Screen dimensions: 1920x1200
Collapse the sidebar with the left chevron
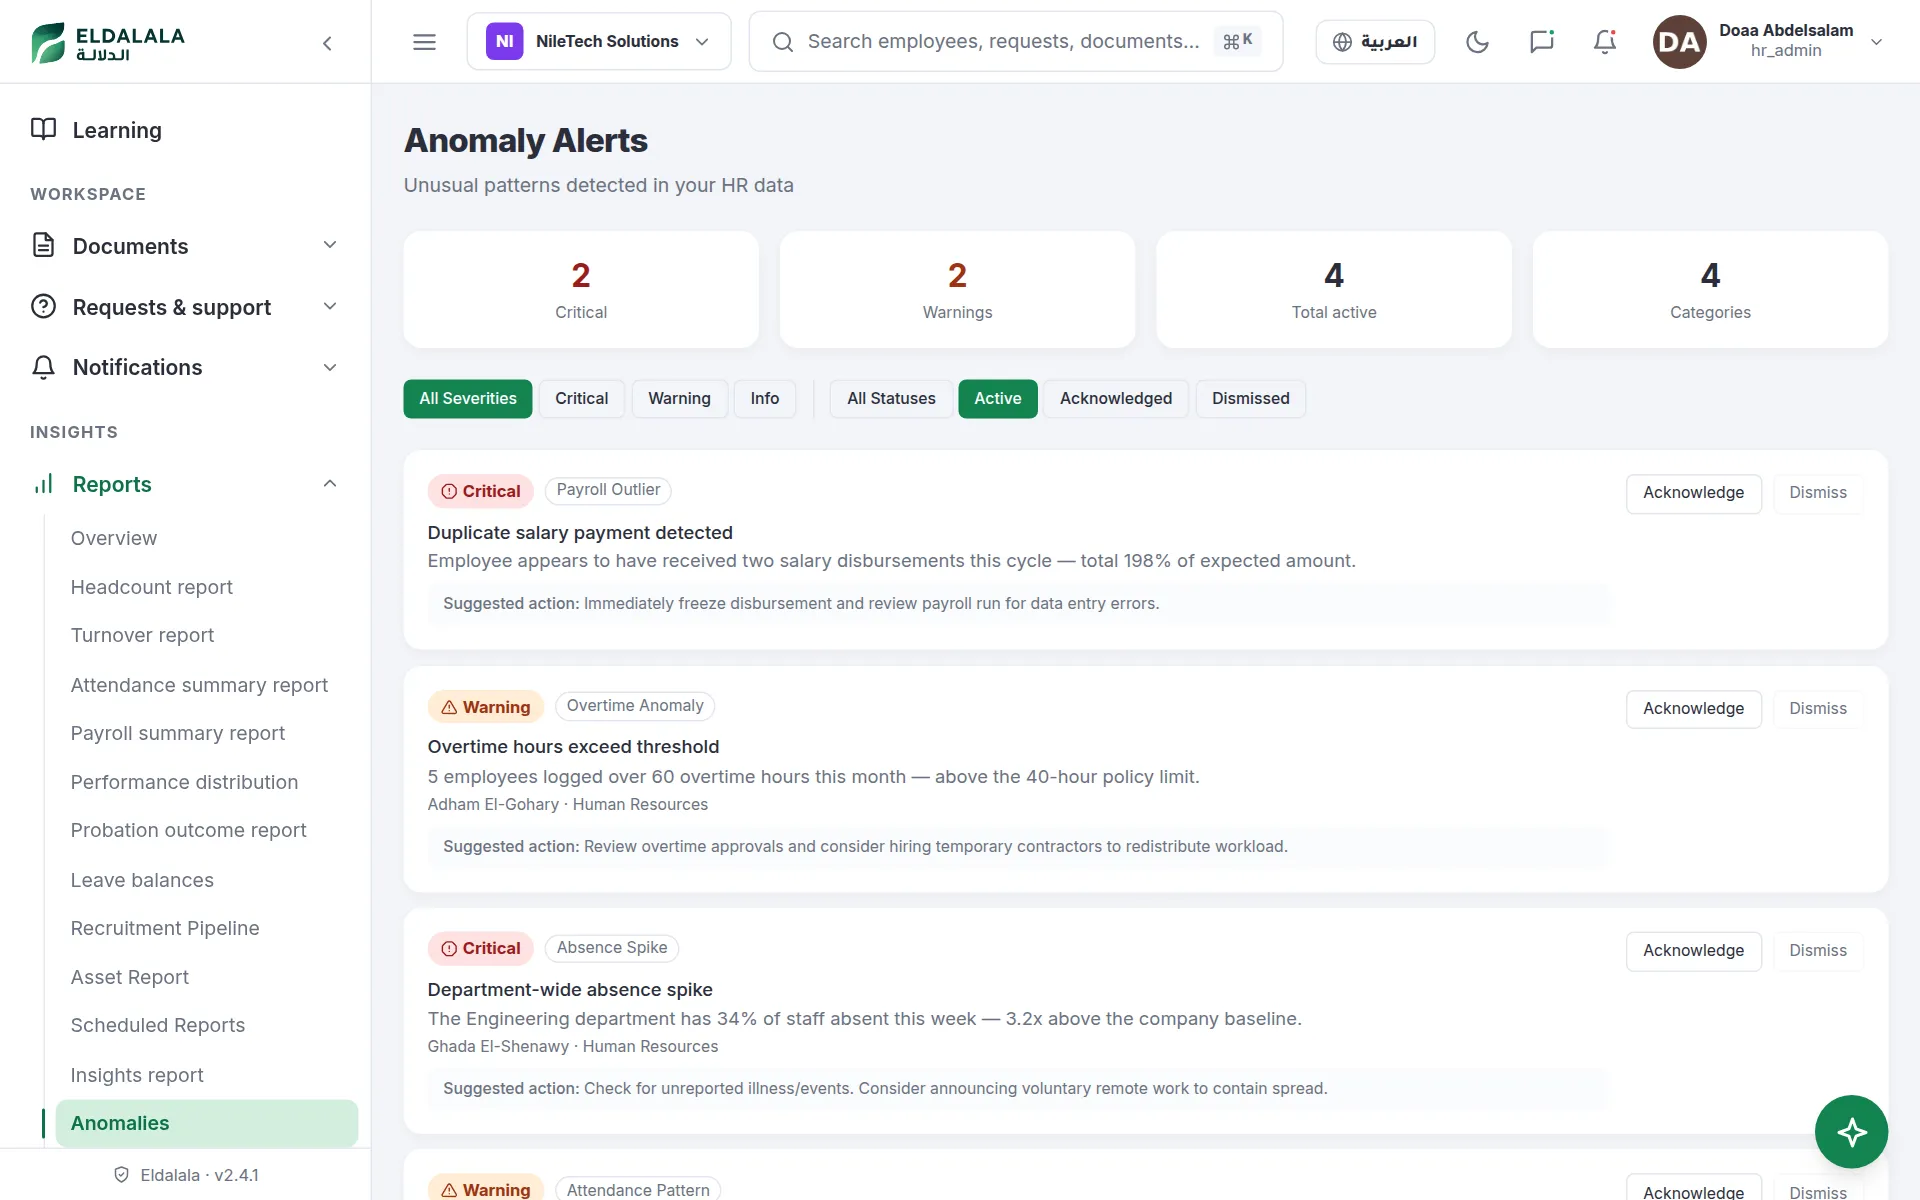(x=327, y=43)
